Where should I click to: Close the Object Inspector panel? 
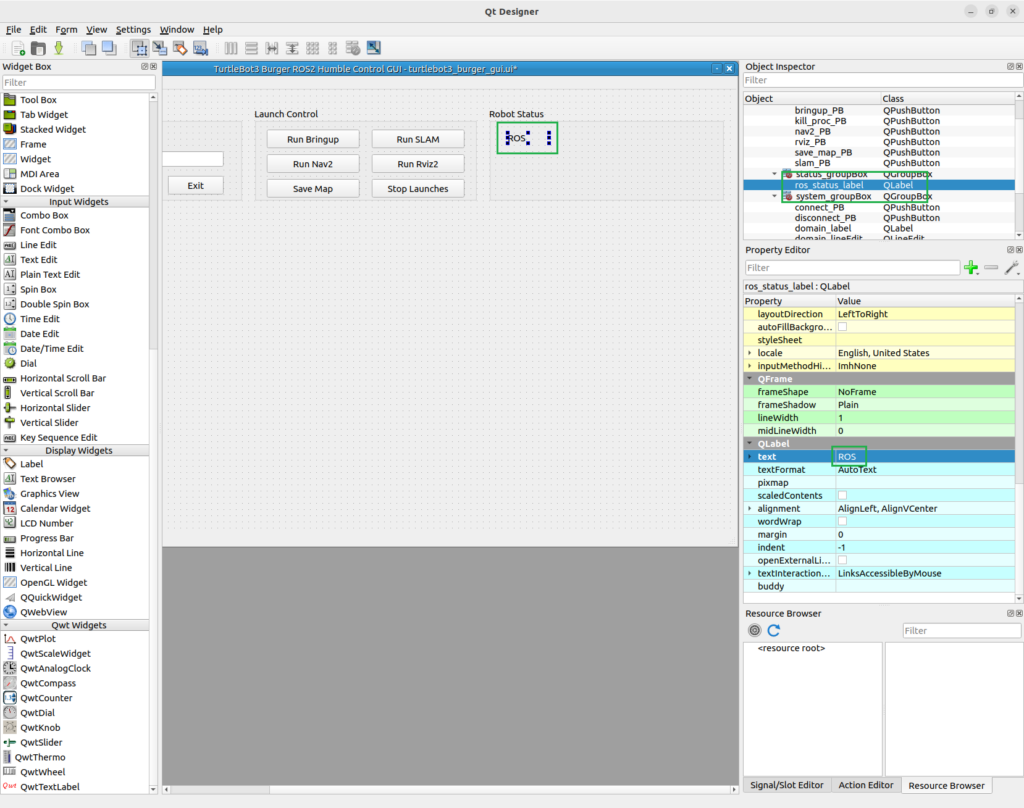point(1019,67)
